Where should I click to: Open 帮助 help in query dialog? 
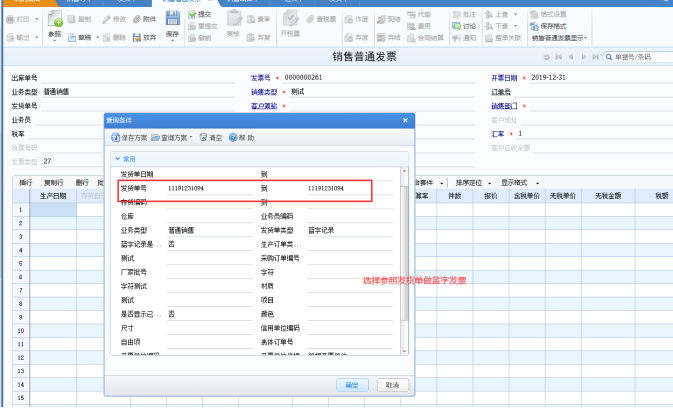coord(241,138)
